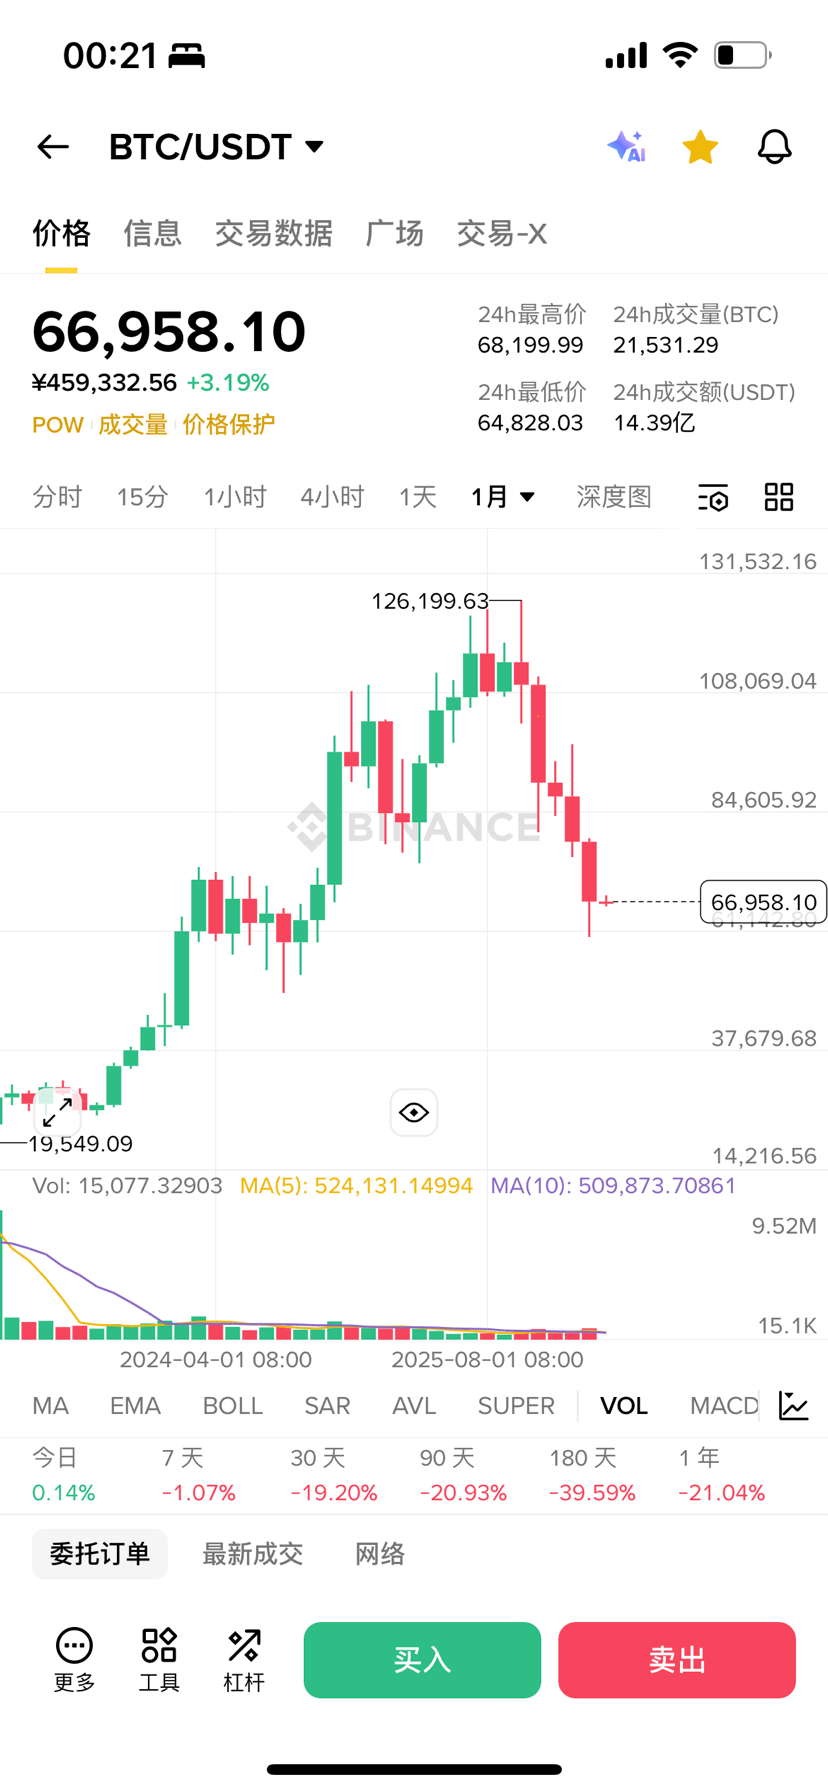828x1792 pixels.
Task: Tap the 126,199.63 high price marker
Action: tap(430, 601)
